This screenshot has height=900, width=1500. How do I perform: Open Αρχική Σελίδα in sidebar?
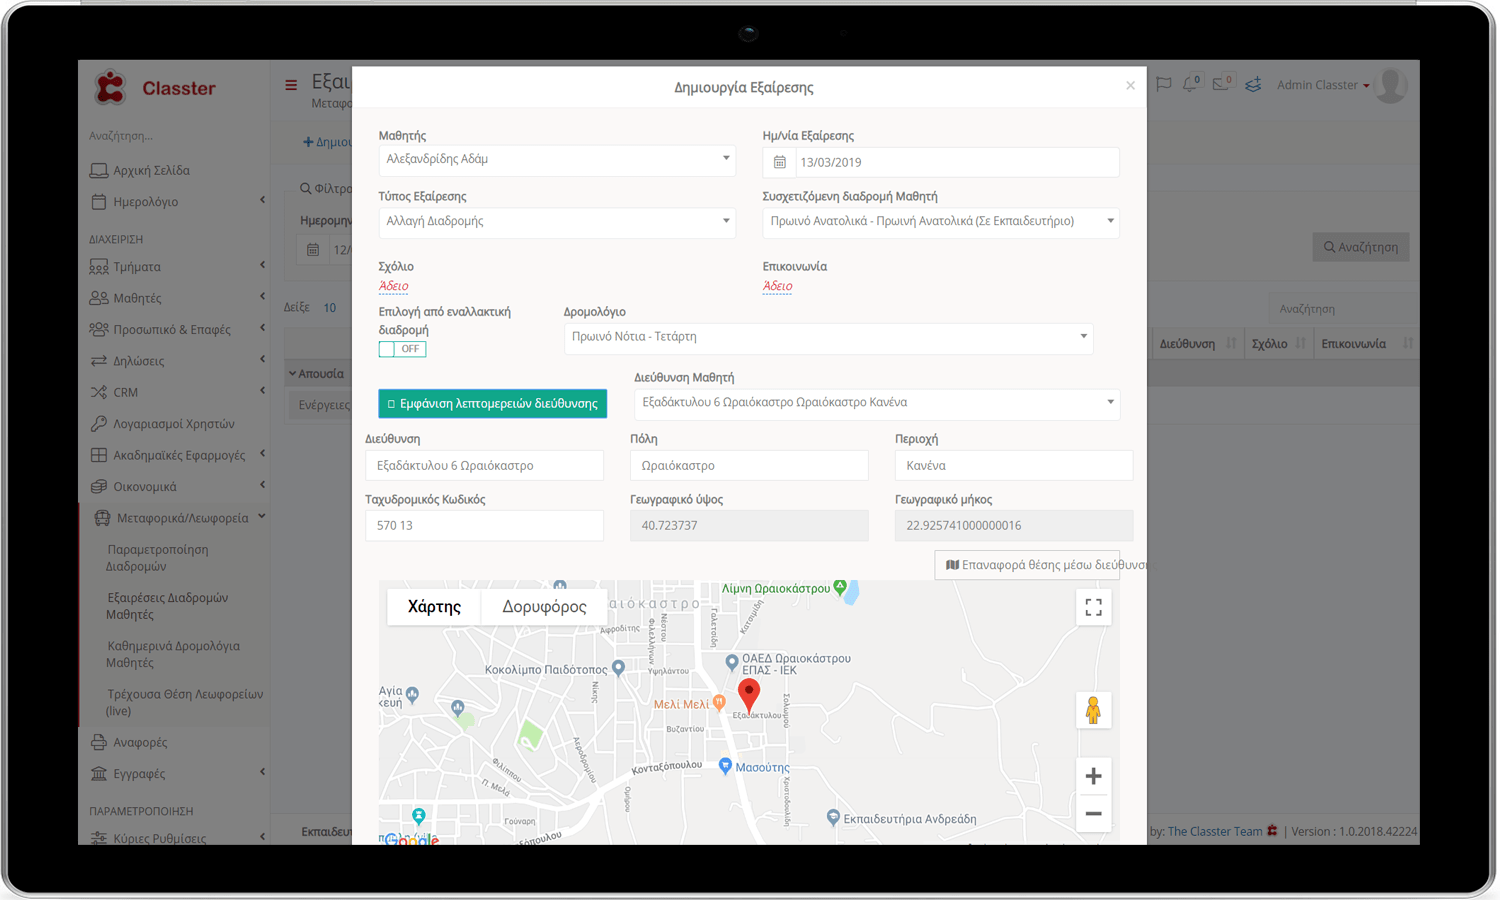click(151, 170)
